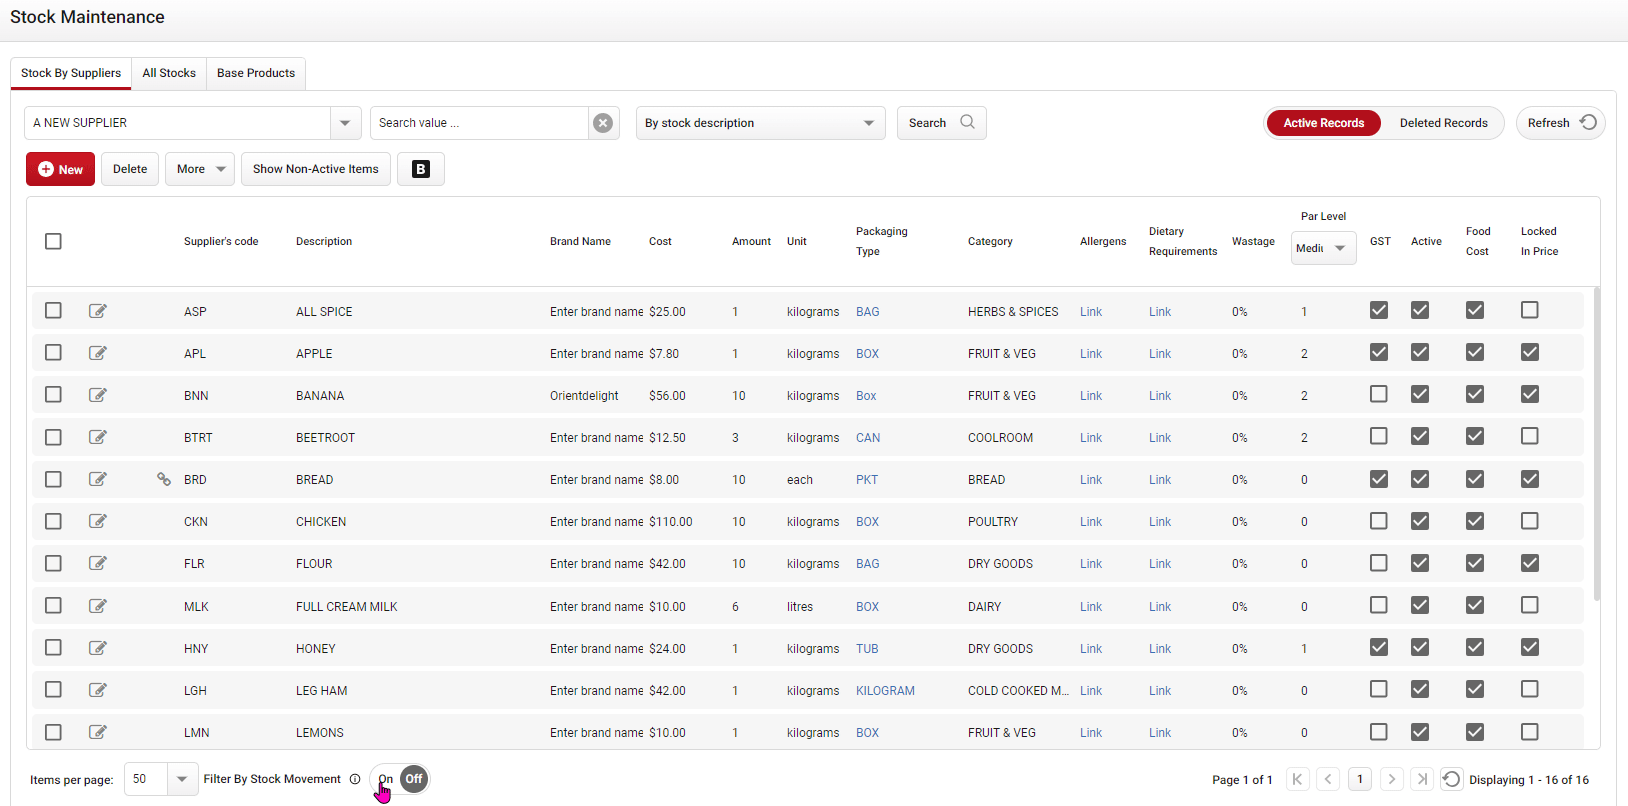The width and height of the screenshot is (1628, 806).
Task: Tick row checkbox for ALL SPICE
Action: pyautogui.click(x=53, y=311)
